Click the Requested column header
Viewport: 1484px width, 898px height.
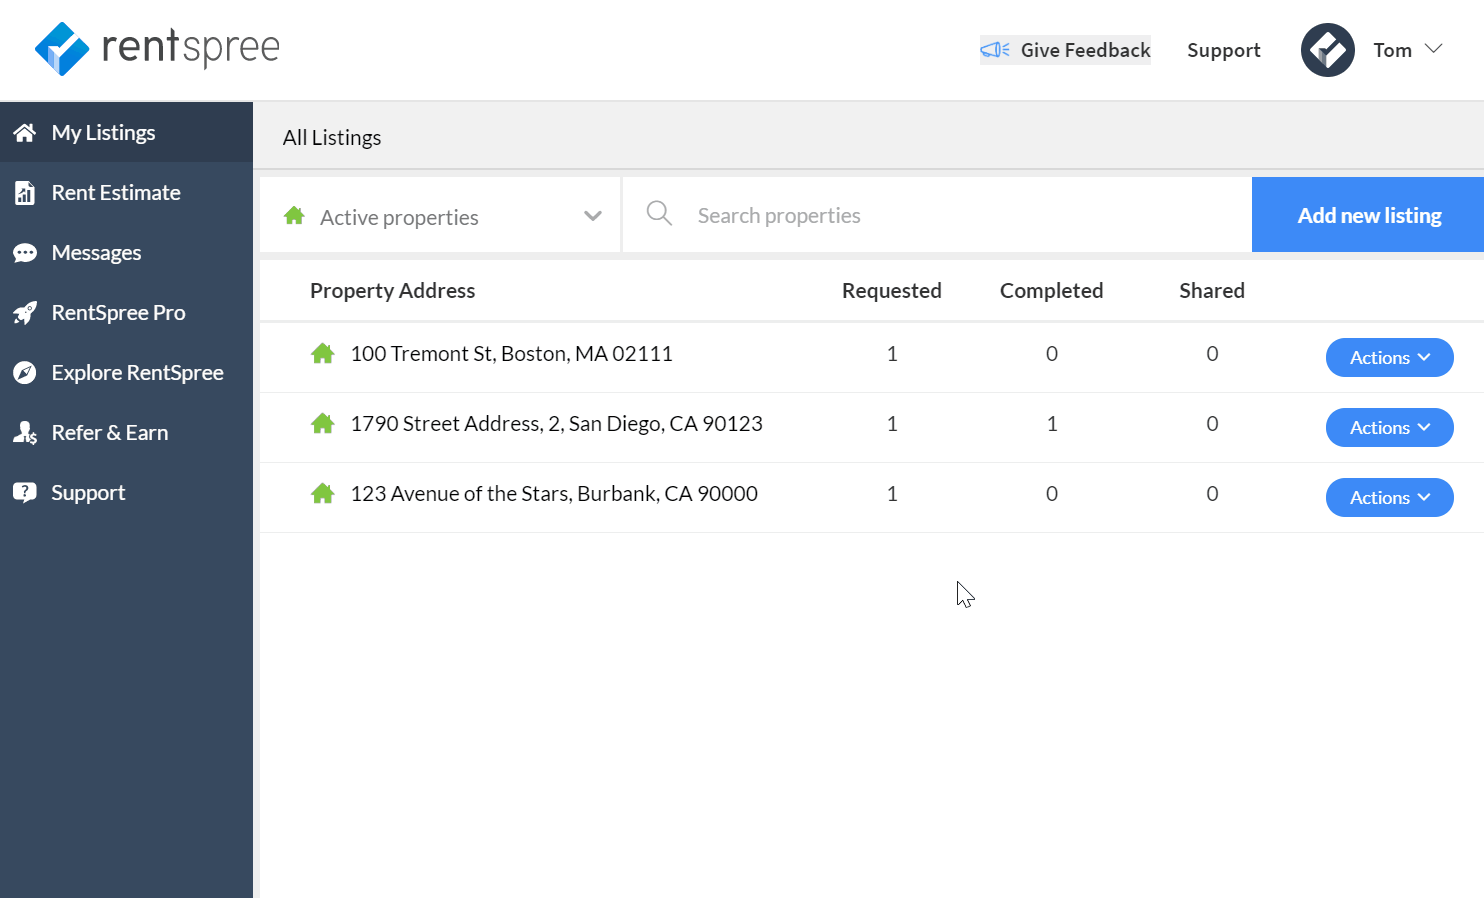tap(891, 290)
